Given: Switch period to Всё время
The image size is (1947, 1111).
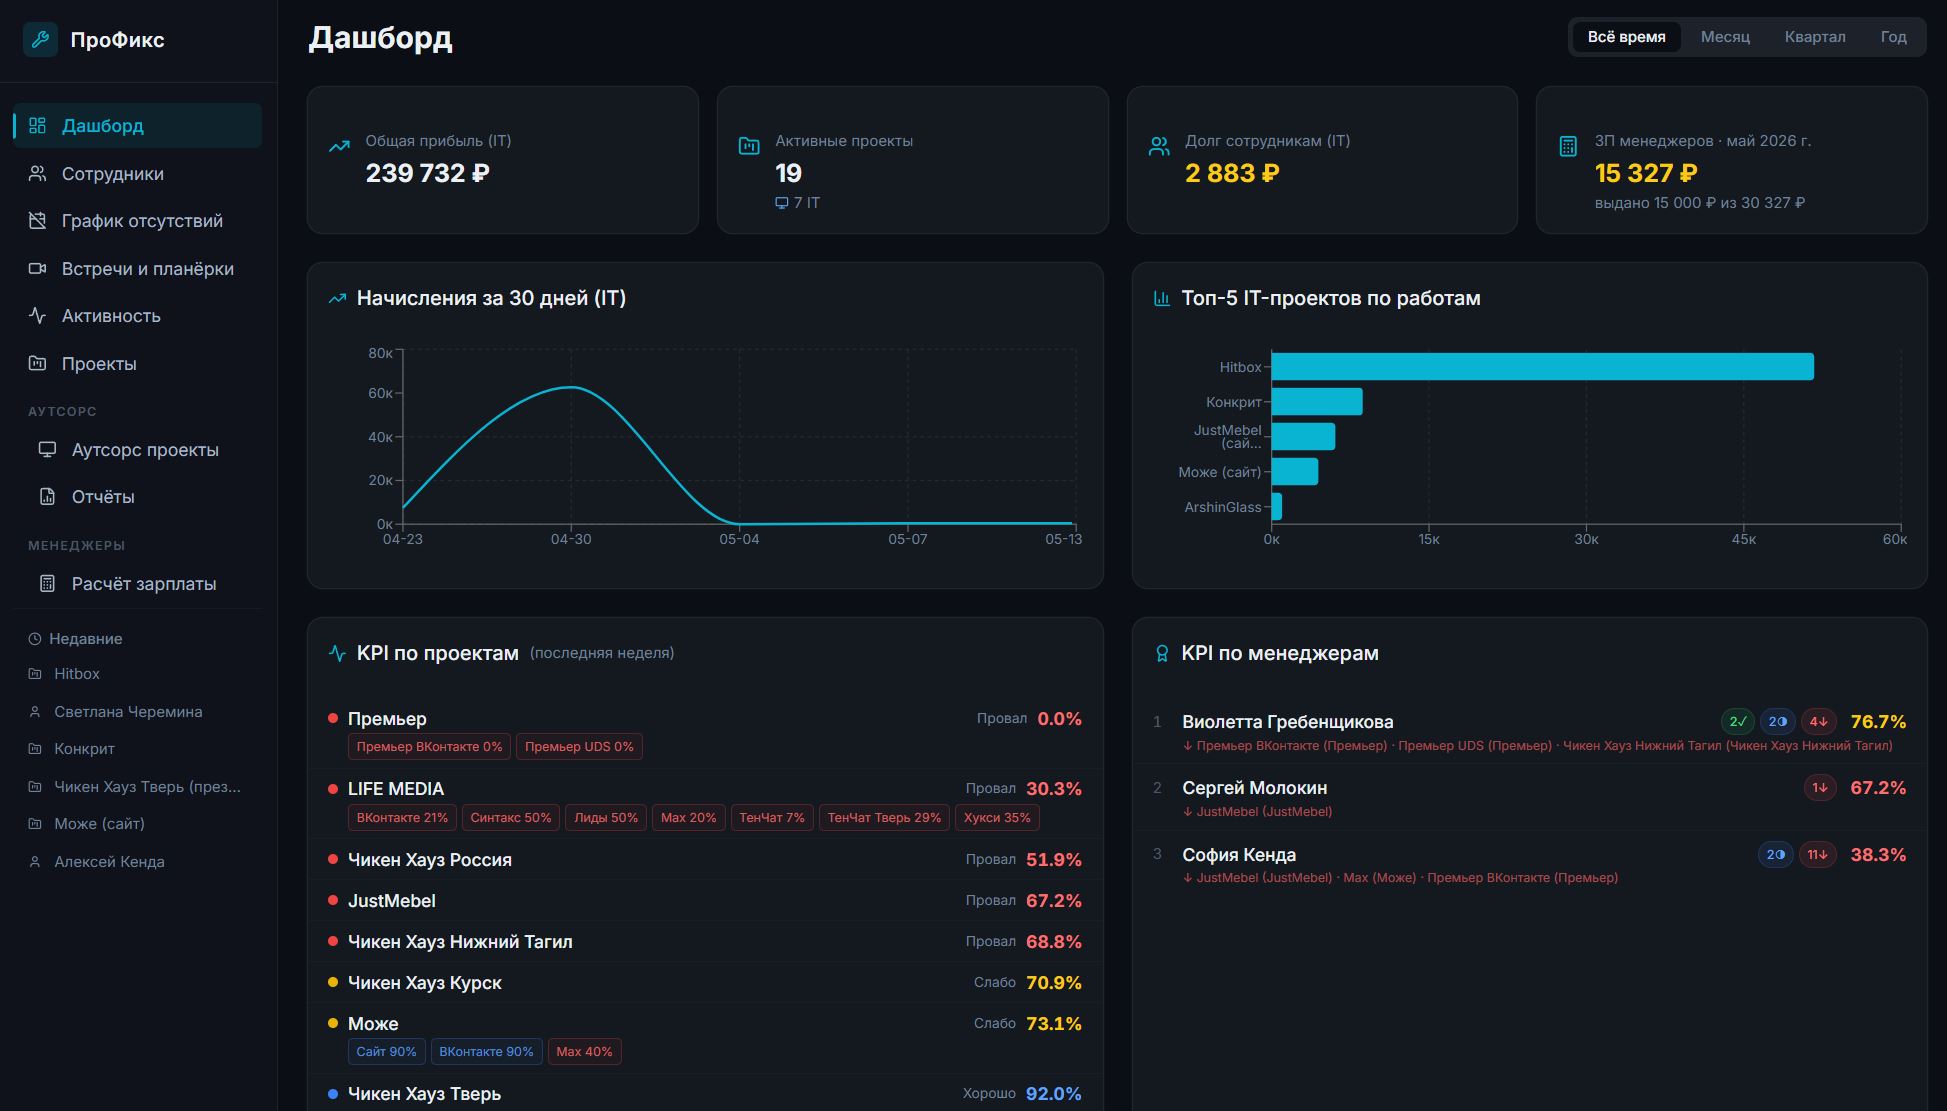Looking at the screenshot, I should coord(1627,37).
